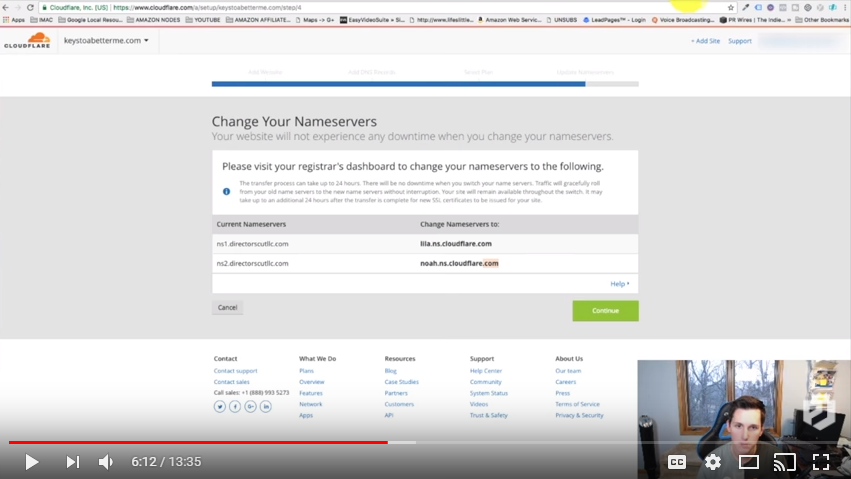Open the Press footer link

562,393
